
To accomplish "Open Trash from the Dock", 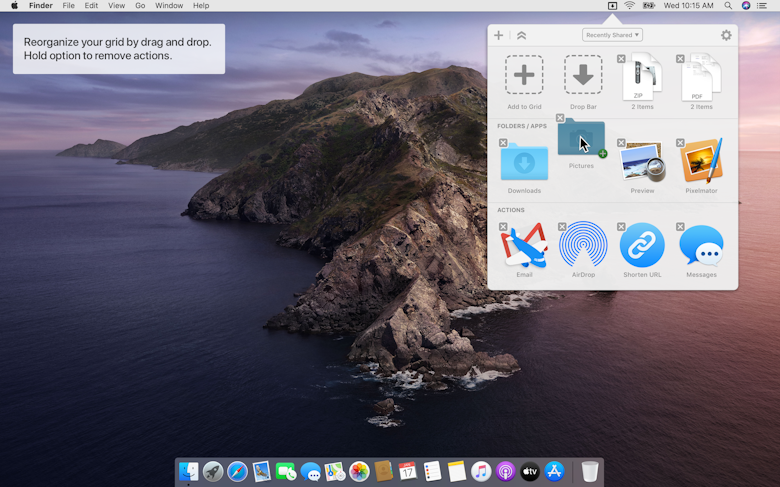I will coord(590,471).
